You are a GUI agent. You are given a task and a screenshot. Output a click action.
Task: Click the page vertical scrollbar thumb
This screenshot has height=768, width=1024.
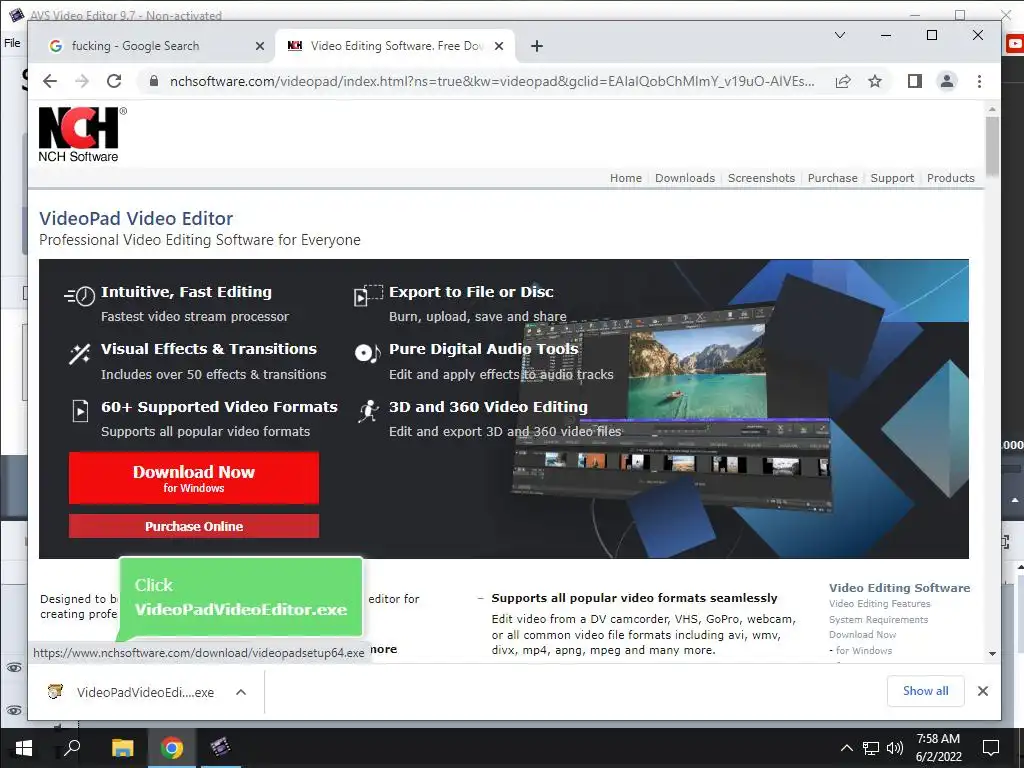[x=992, y=146]
